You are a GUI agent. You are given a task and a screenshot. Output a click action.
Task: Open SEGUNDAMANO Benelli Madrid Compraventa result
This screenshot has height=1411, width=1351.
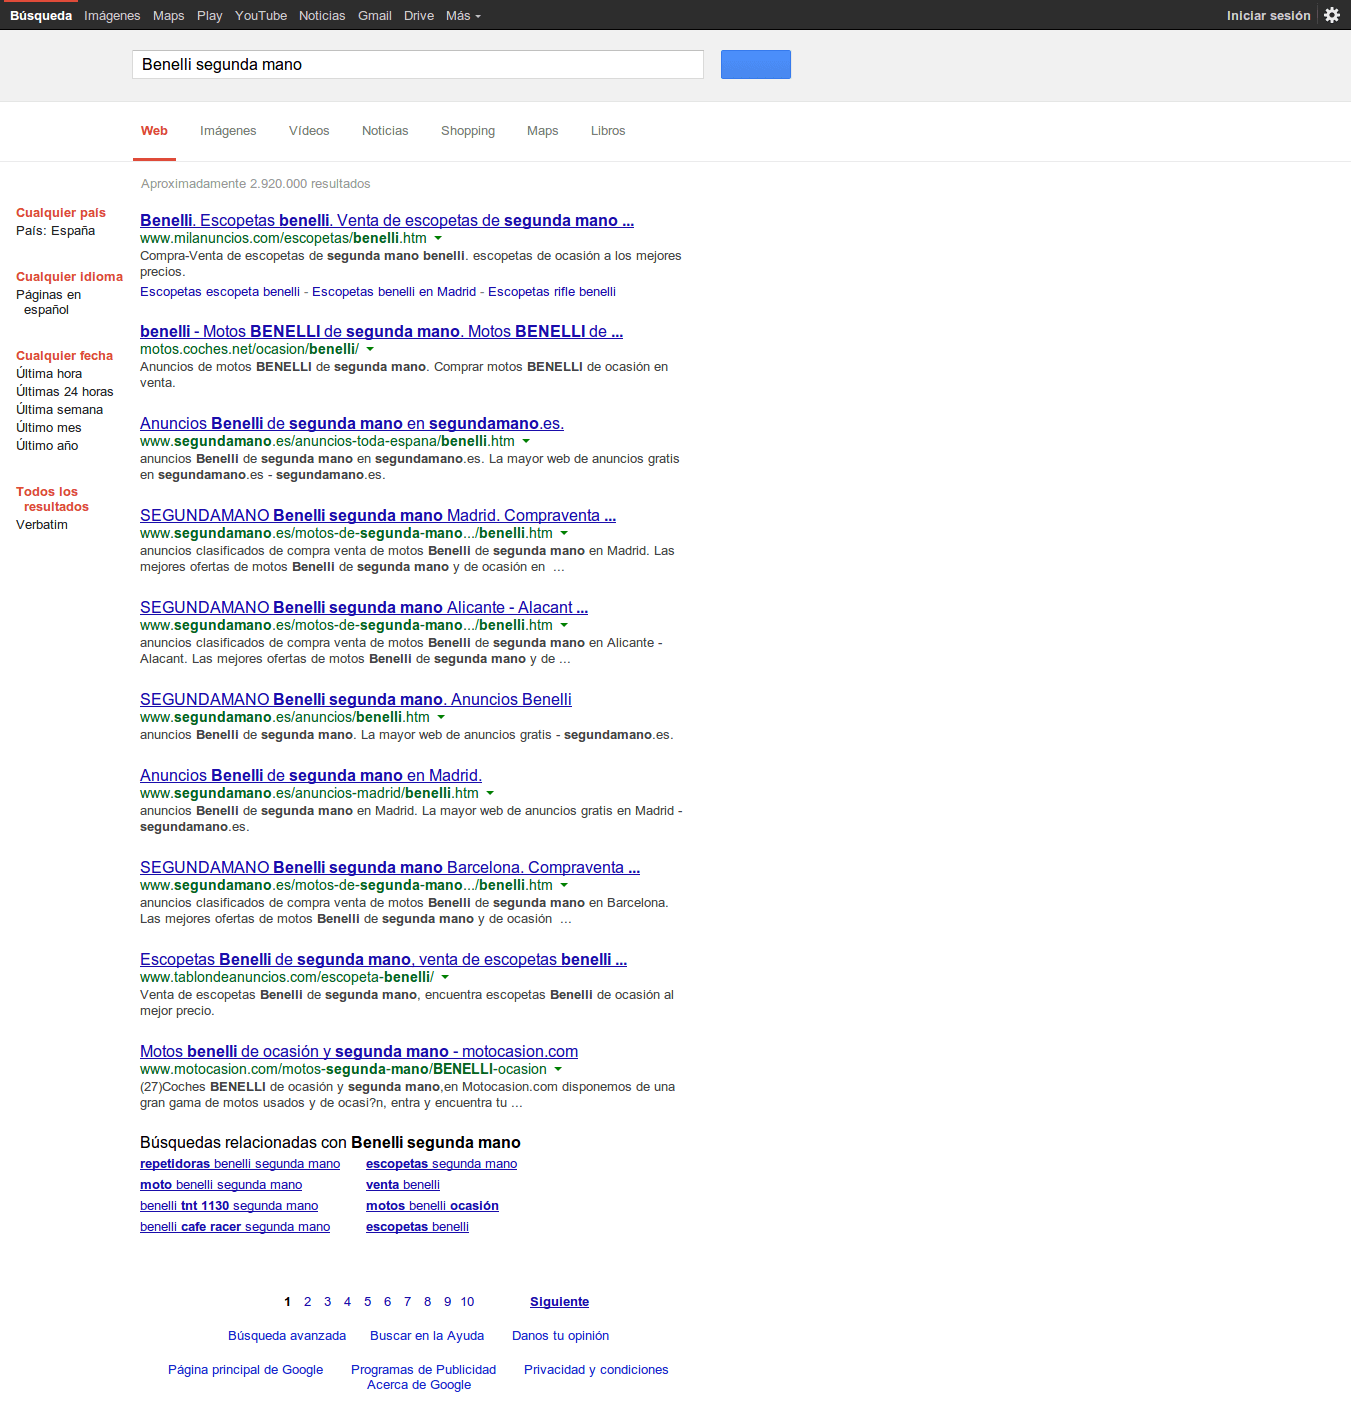[x=378, y=515]
